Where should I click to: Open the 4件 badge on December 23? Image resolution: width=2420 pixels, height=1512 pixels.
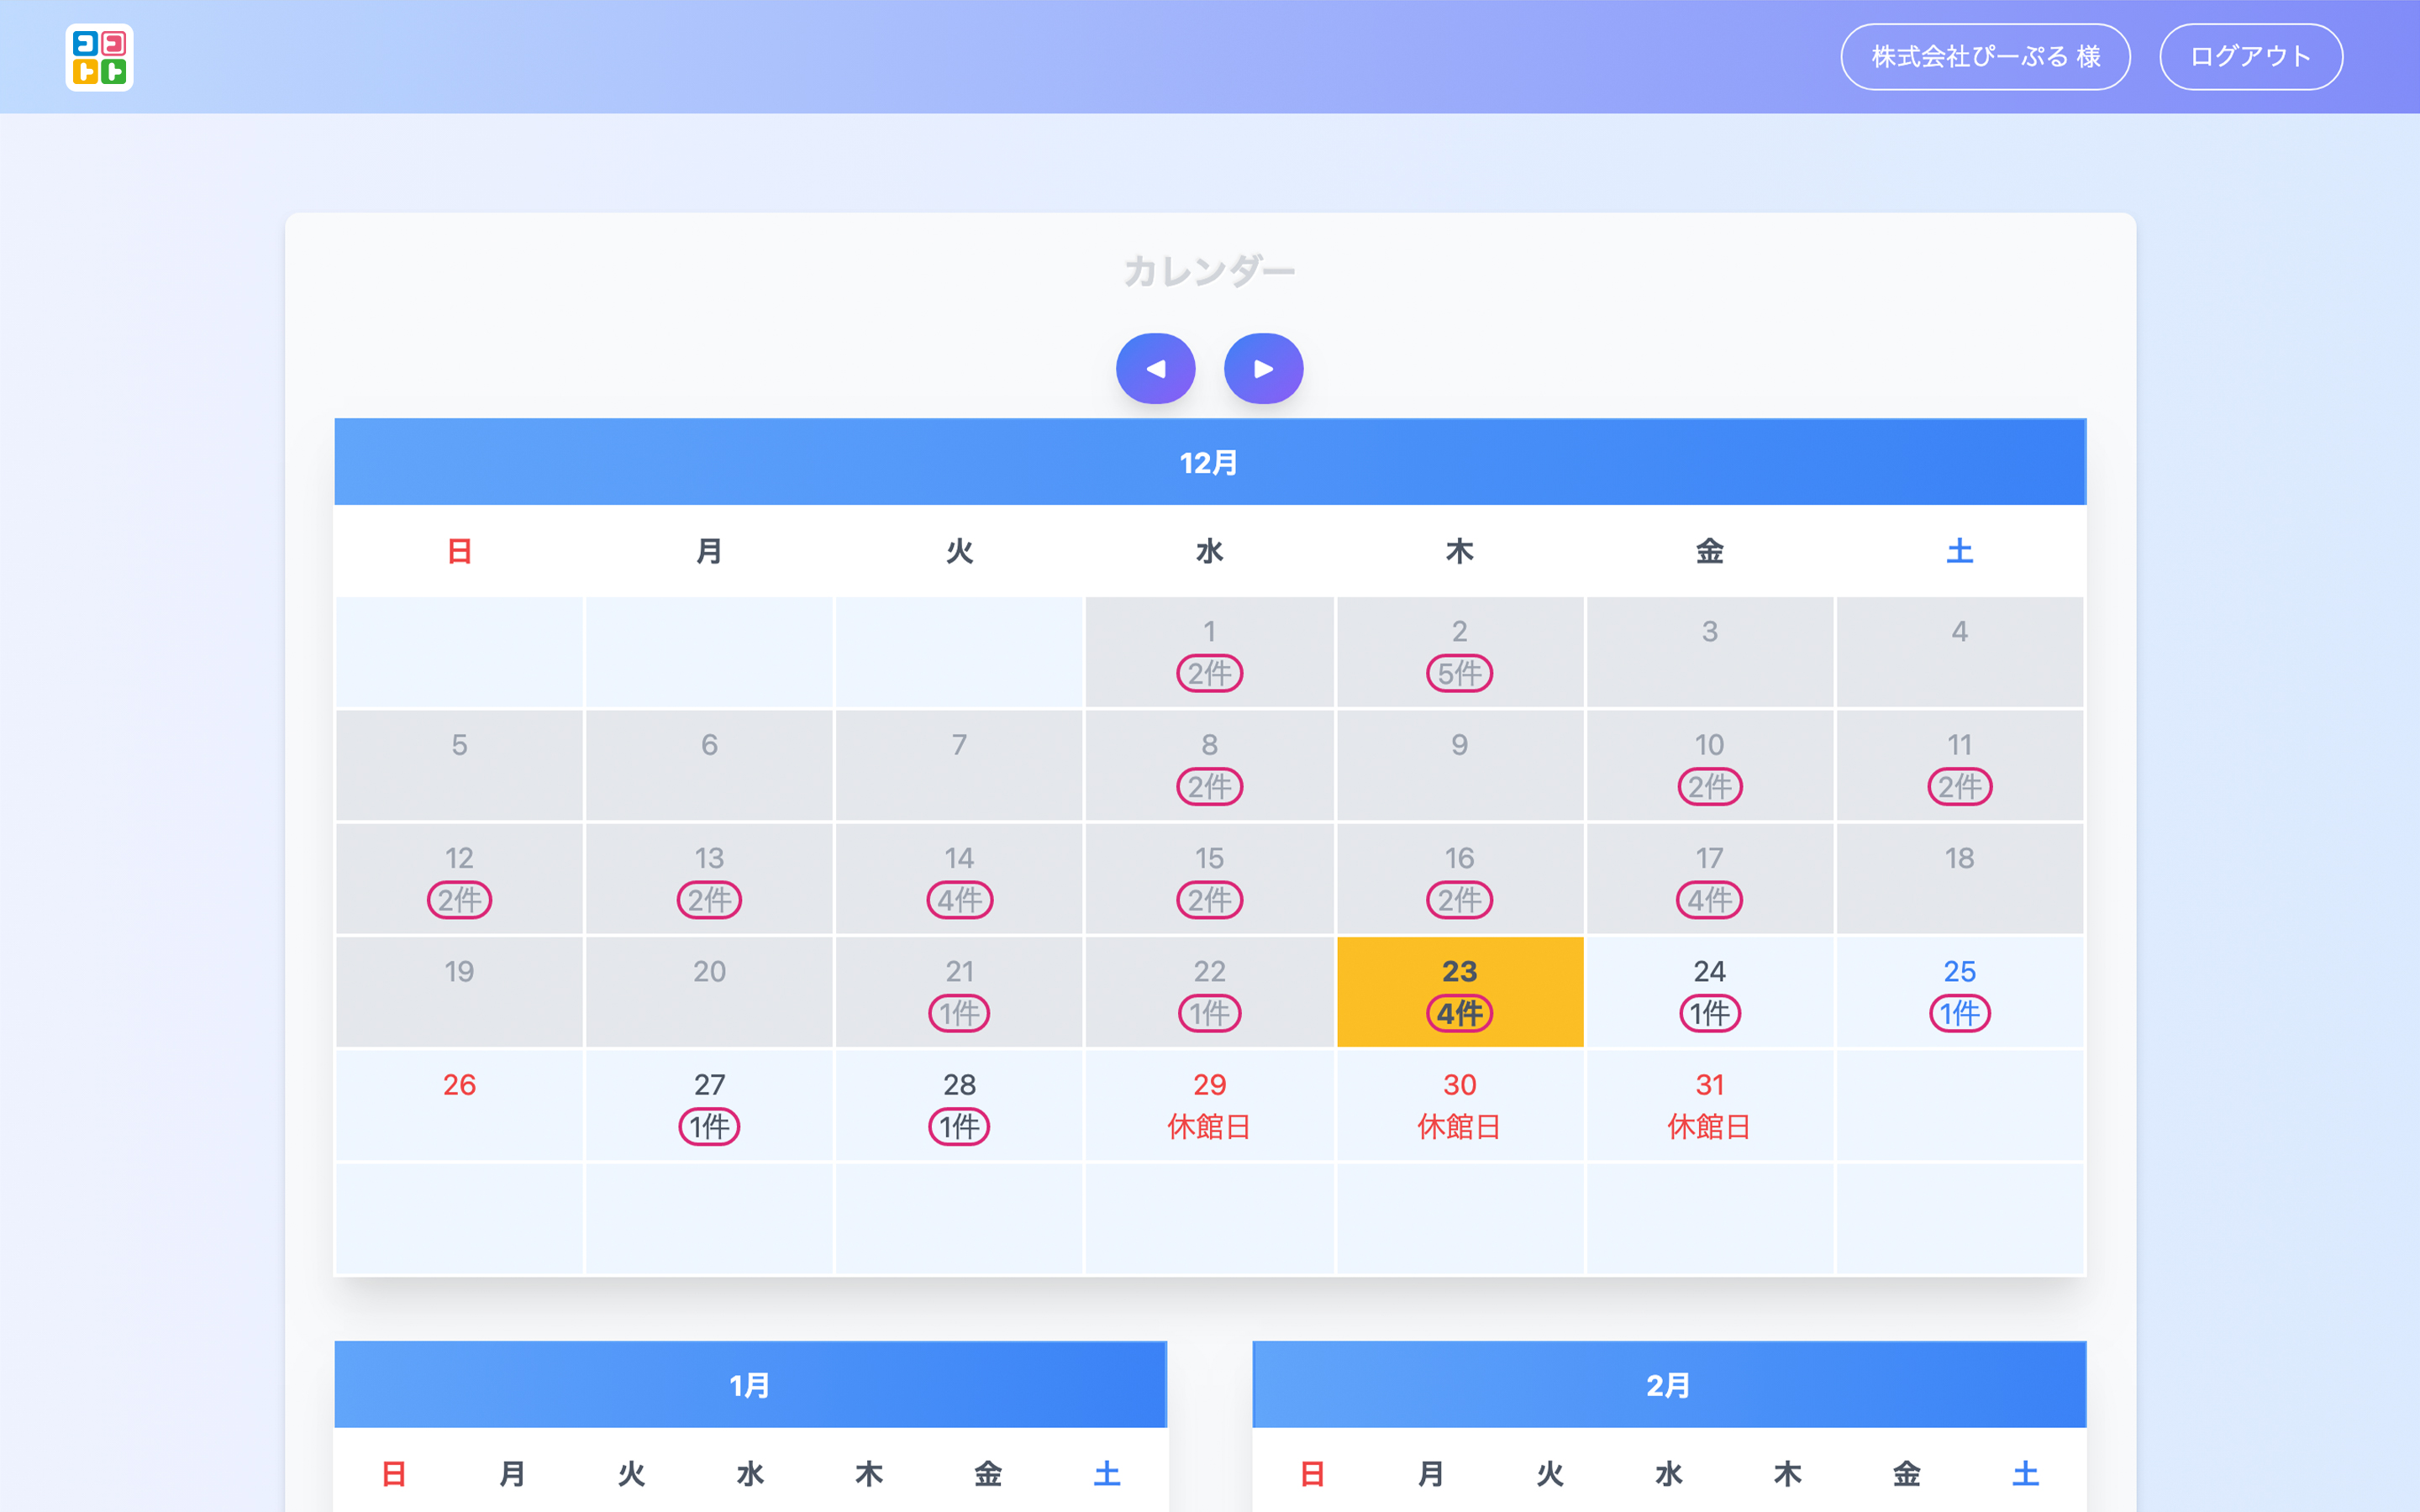coord(1459,1013)
